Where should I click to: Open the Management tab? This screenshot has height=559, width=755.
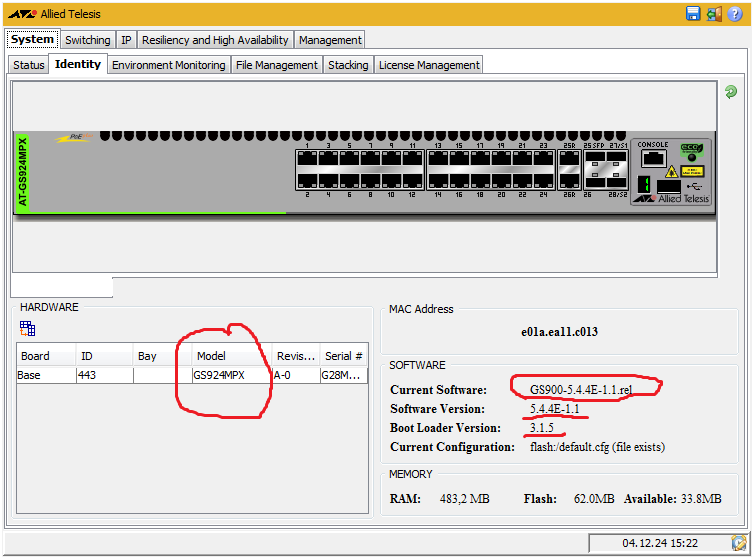click(x=330, y=40)
